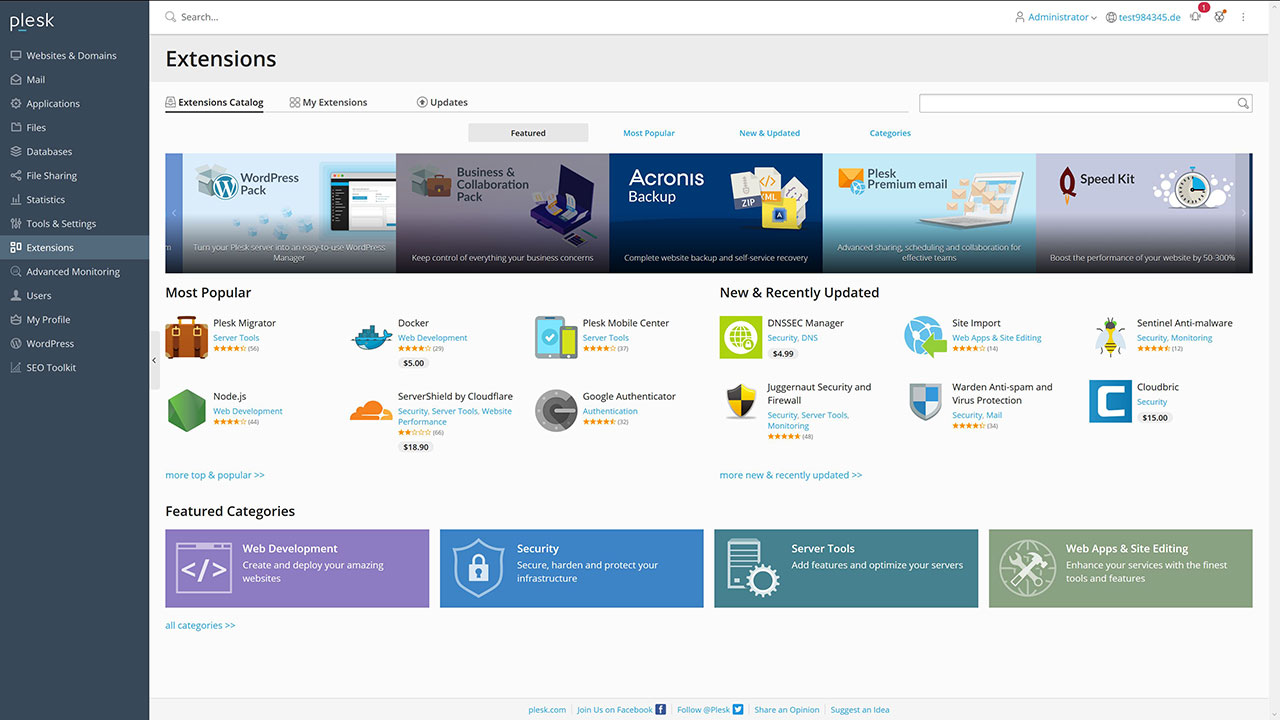Click the plesk.com footer link

(x=547, y=710)
